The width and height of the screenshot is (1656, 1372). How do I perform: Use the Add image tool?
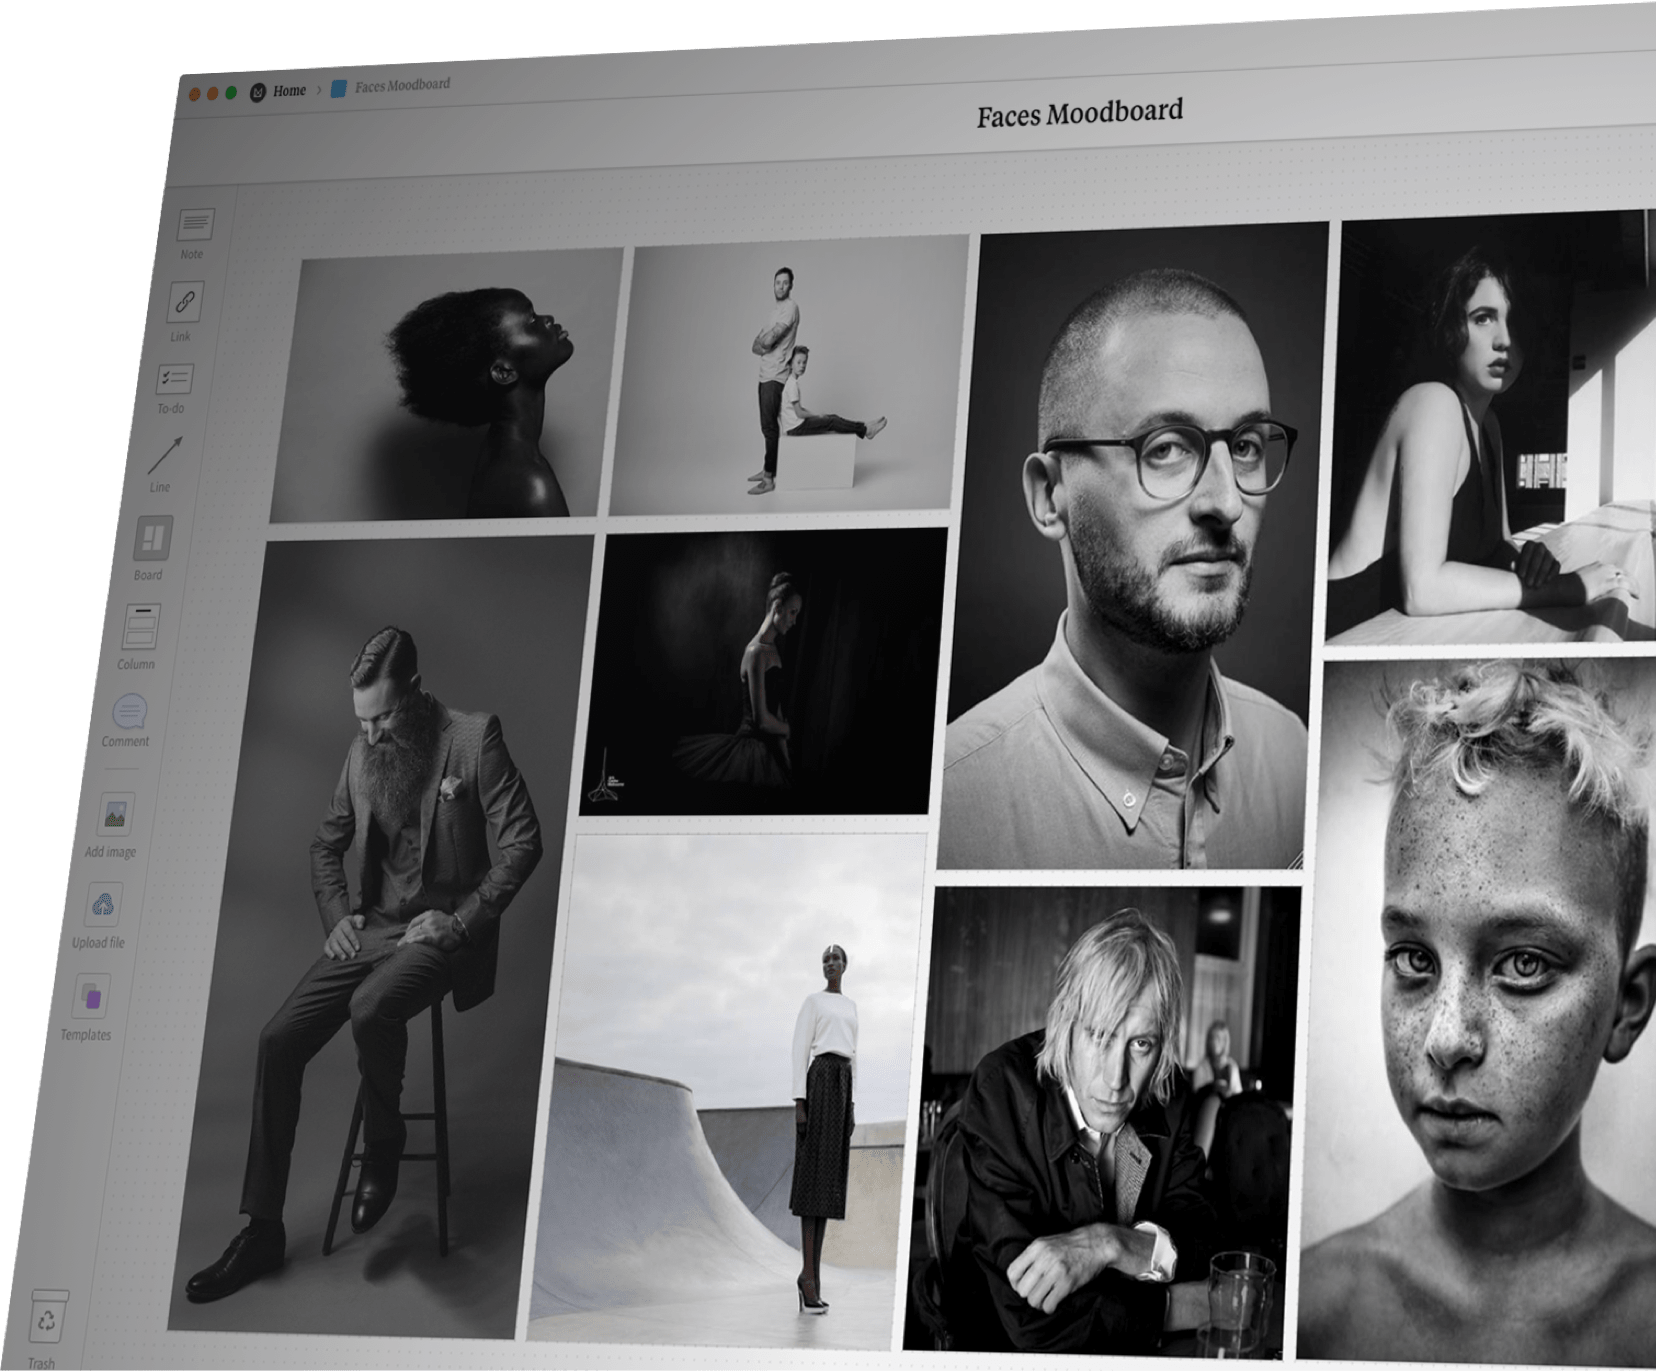pyautogui.click(x=117, y=812)
